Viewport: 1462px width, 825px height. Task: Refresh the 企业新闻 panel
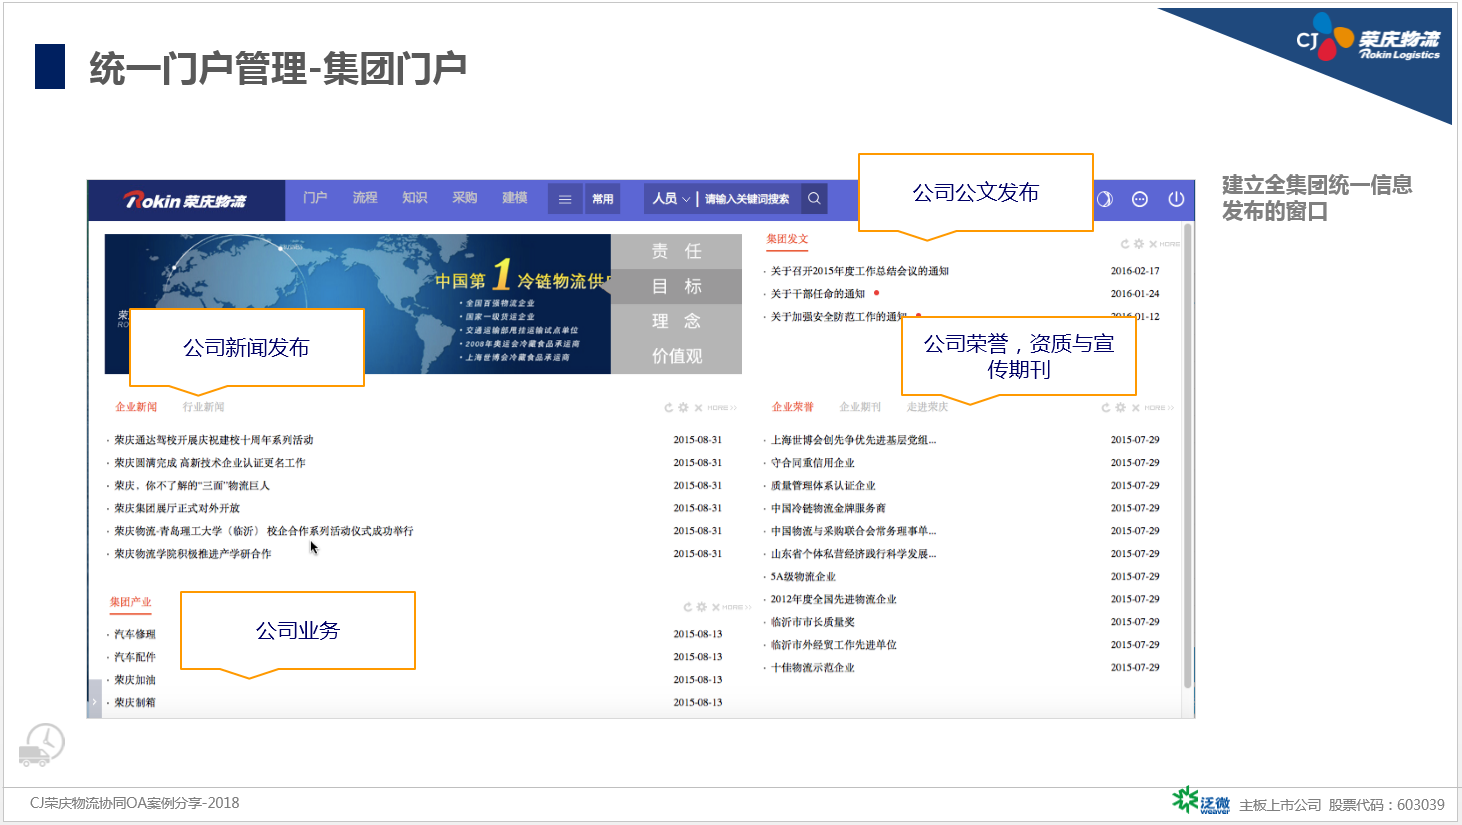click(x=669, y=408)
